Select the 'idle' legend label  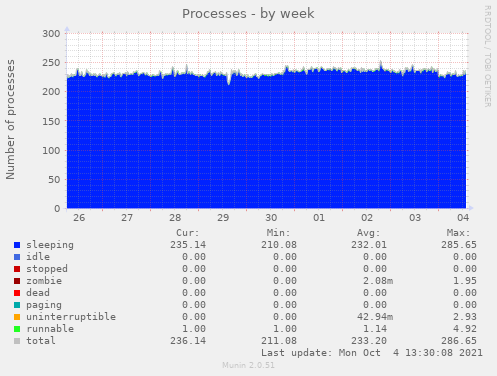(38, 257)
